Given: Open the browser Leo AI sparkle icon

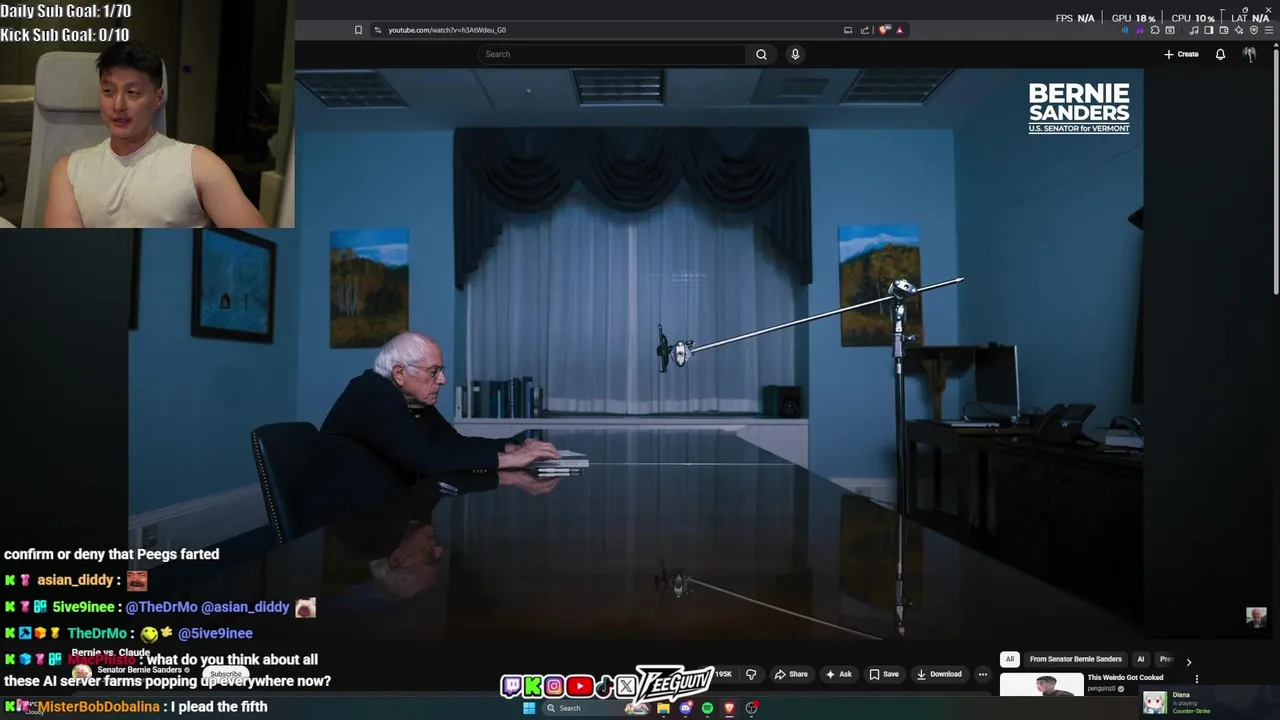Looking at the screenshot, I should (1239, 30).
